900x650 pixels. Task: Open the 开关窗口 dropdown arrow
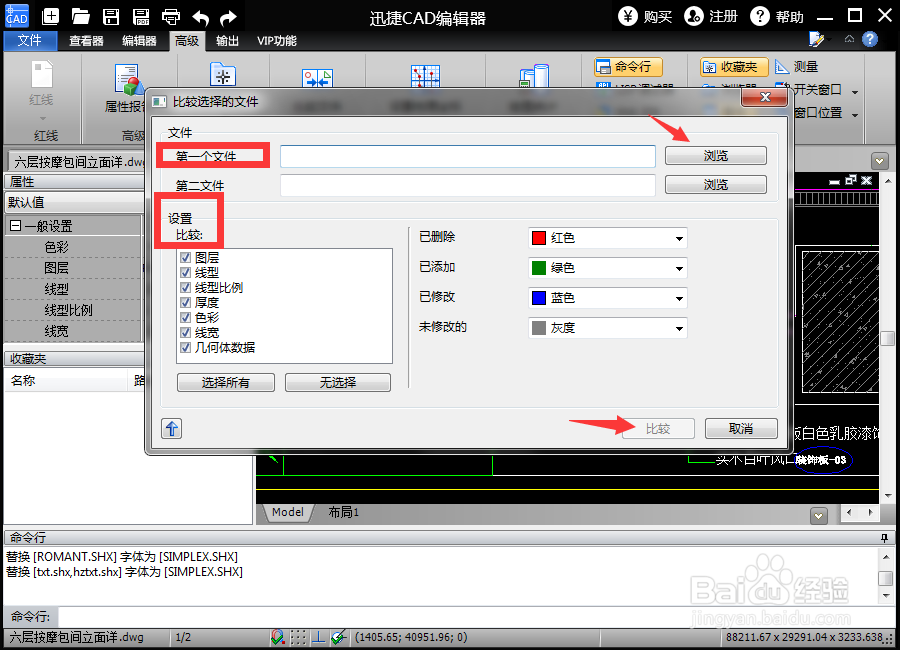(x=855, y=92)
